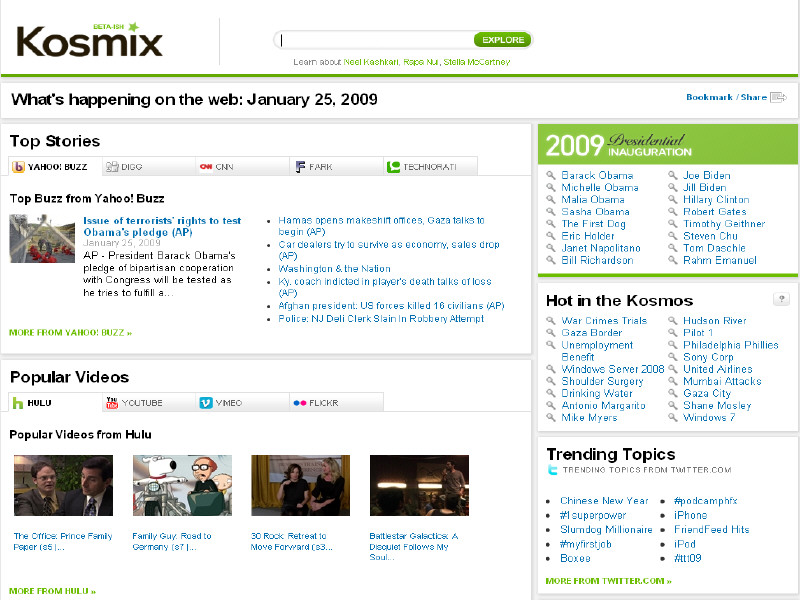
Task: Click the magnifier icon beside Sony Corp
Action: 673,357
